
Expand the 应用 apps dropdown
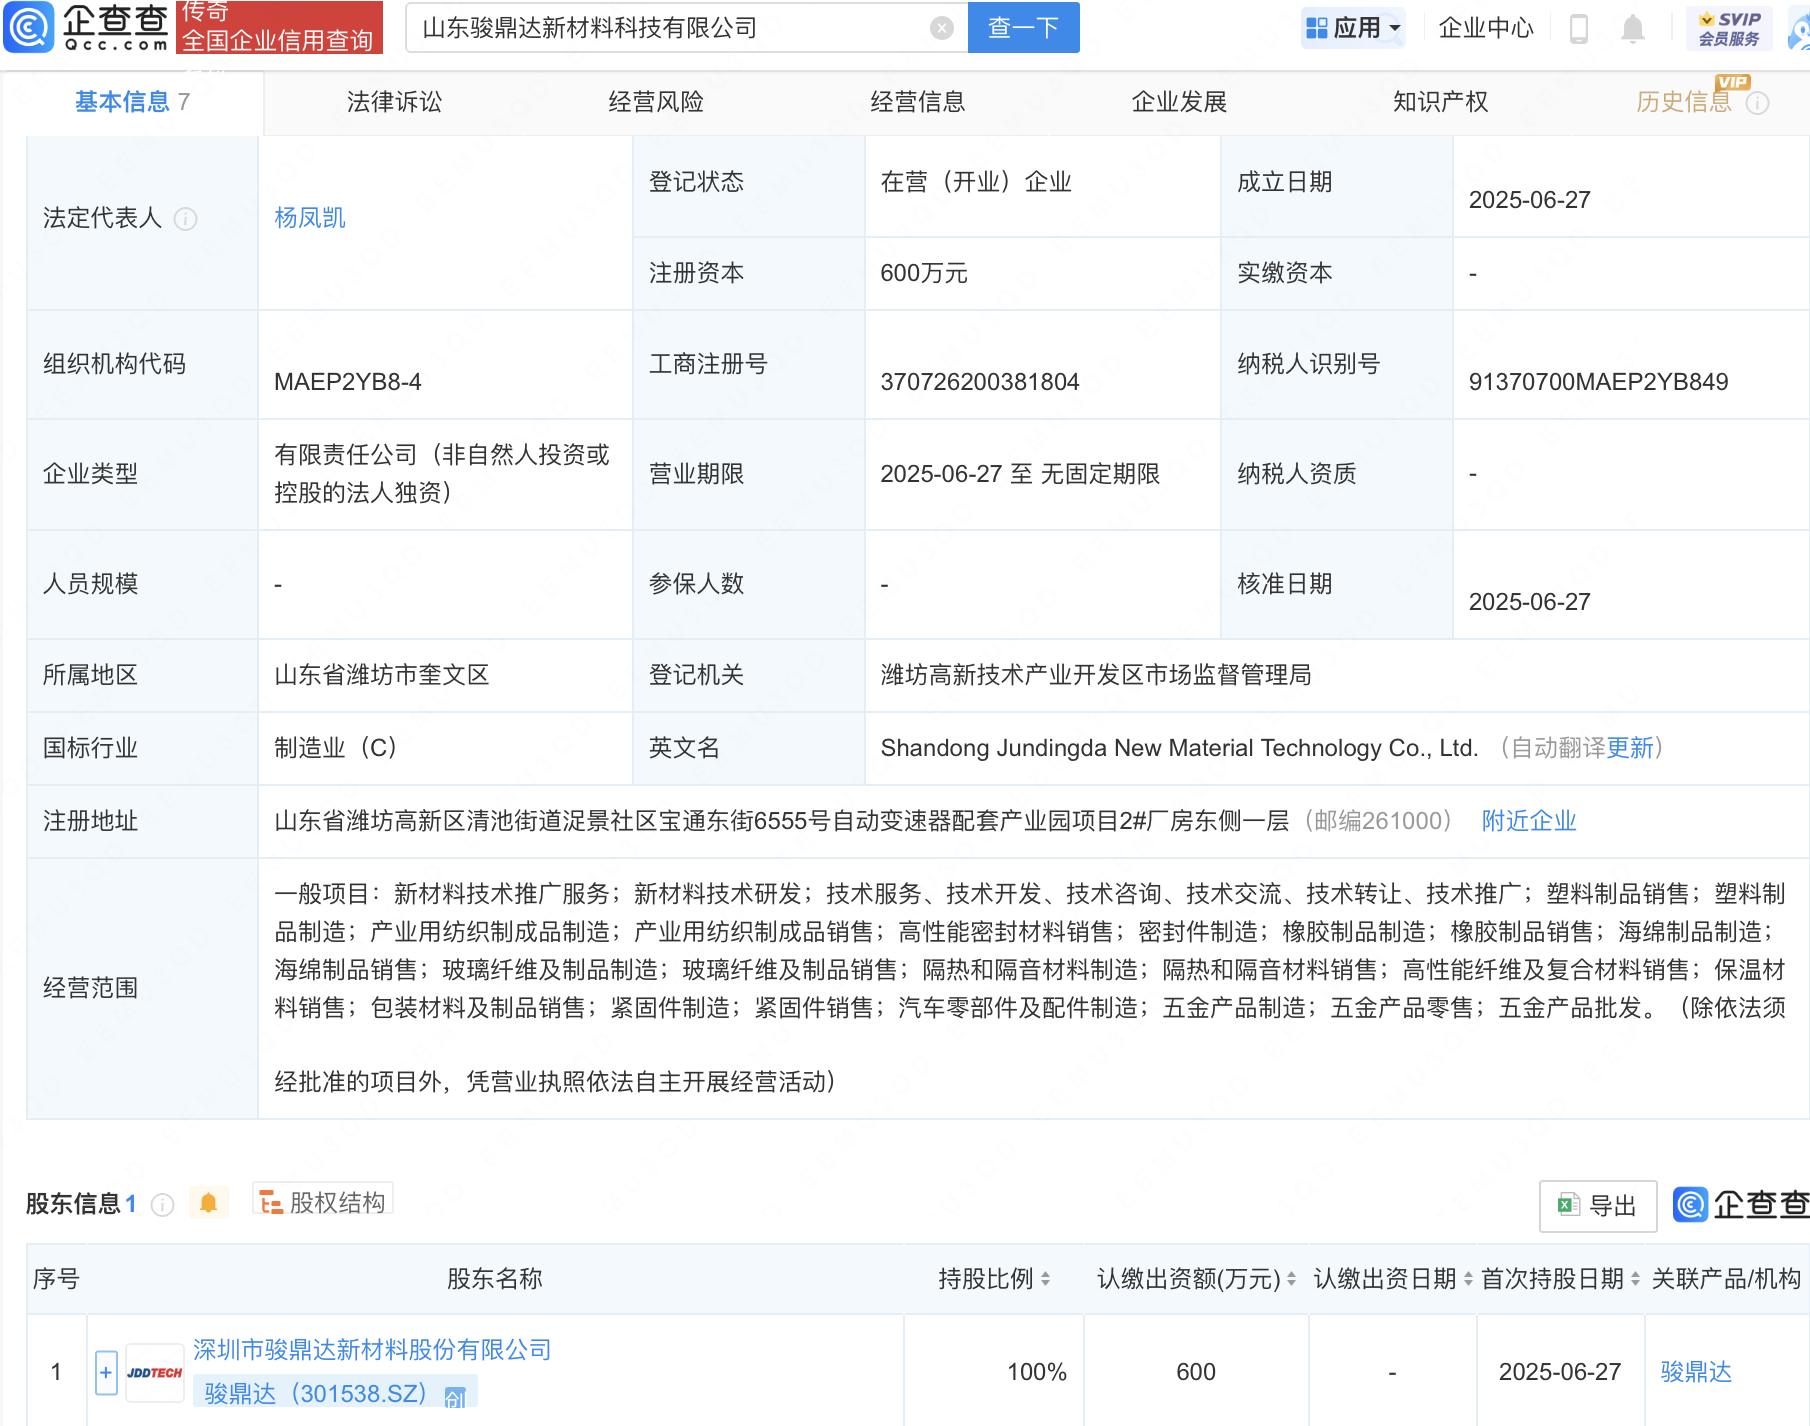pyautogui.click(x=1352, y=27)
